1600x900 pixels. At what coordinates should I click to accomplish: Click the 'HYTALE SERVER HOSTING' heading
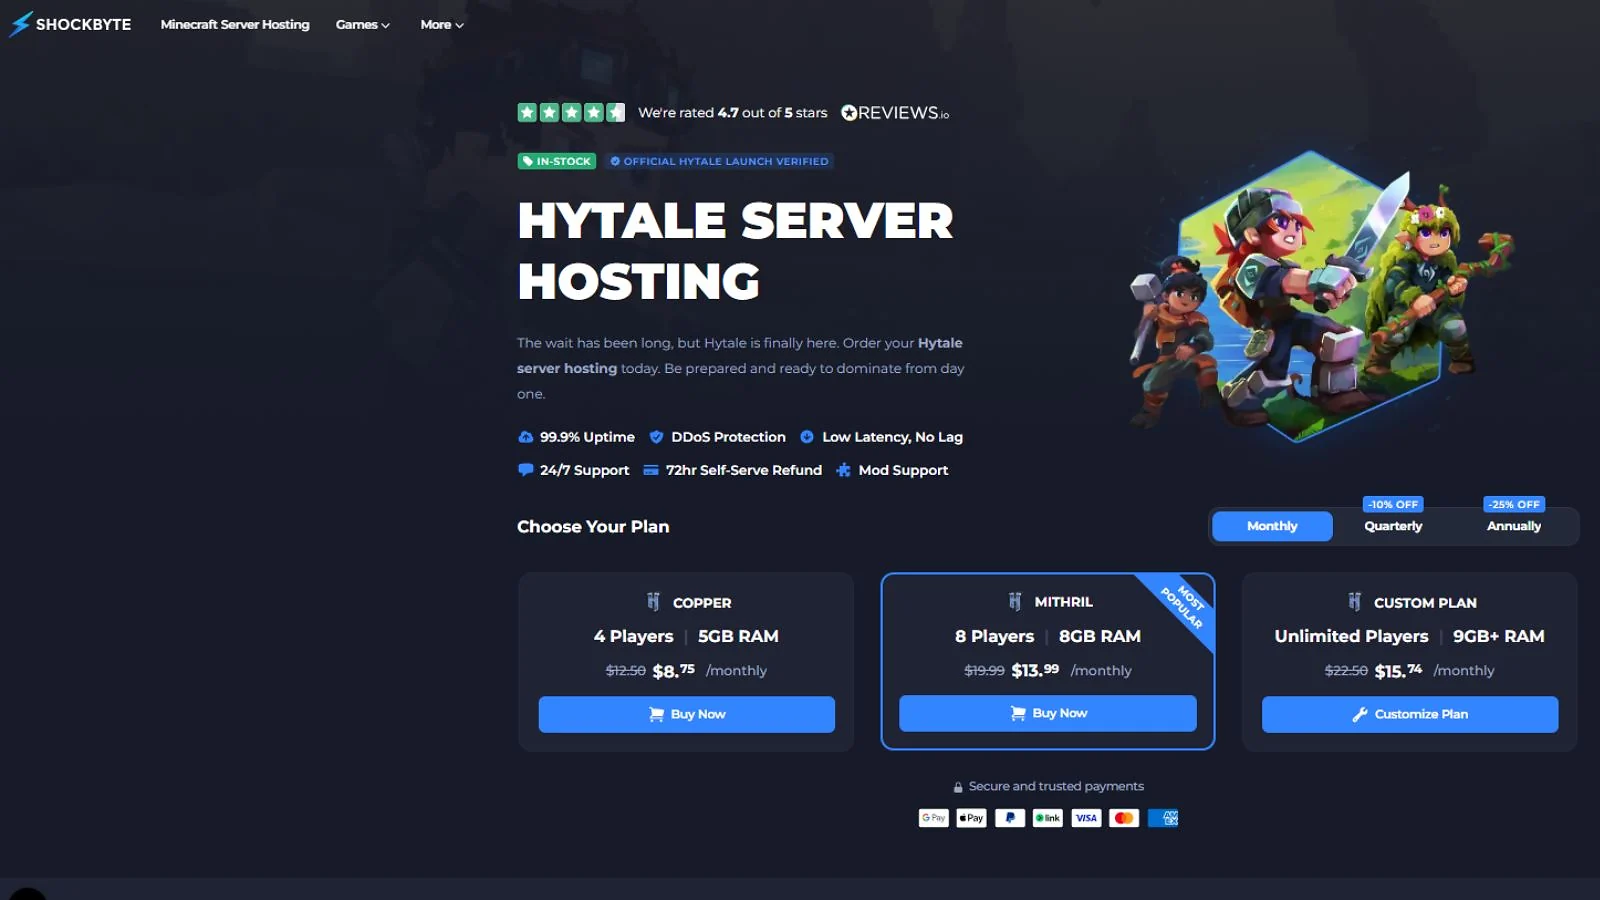coord(736,251)
